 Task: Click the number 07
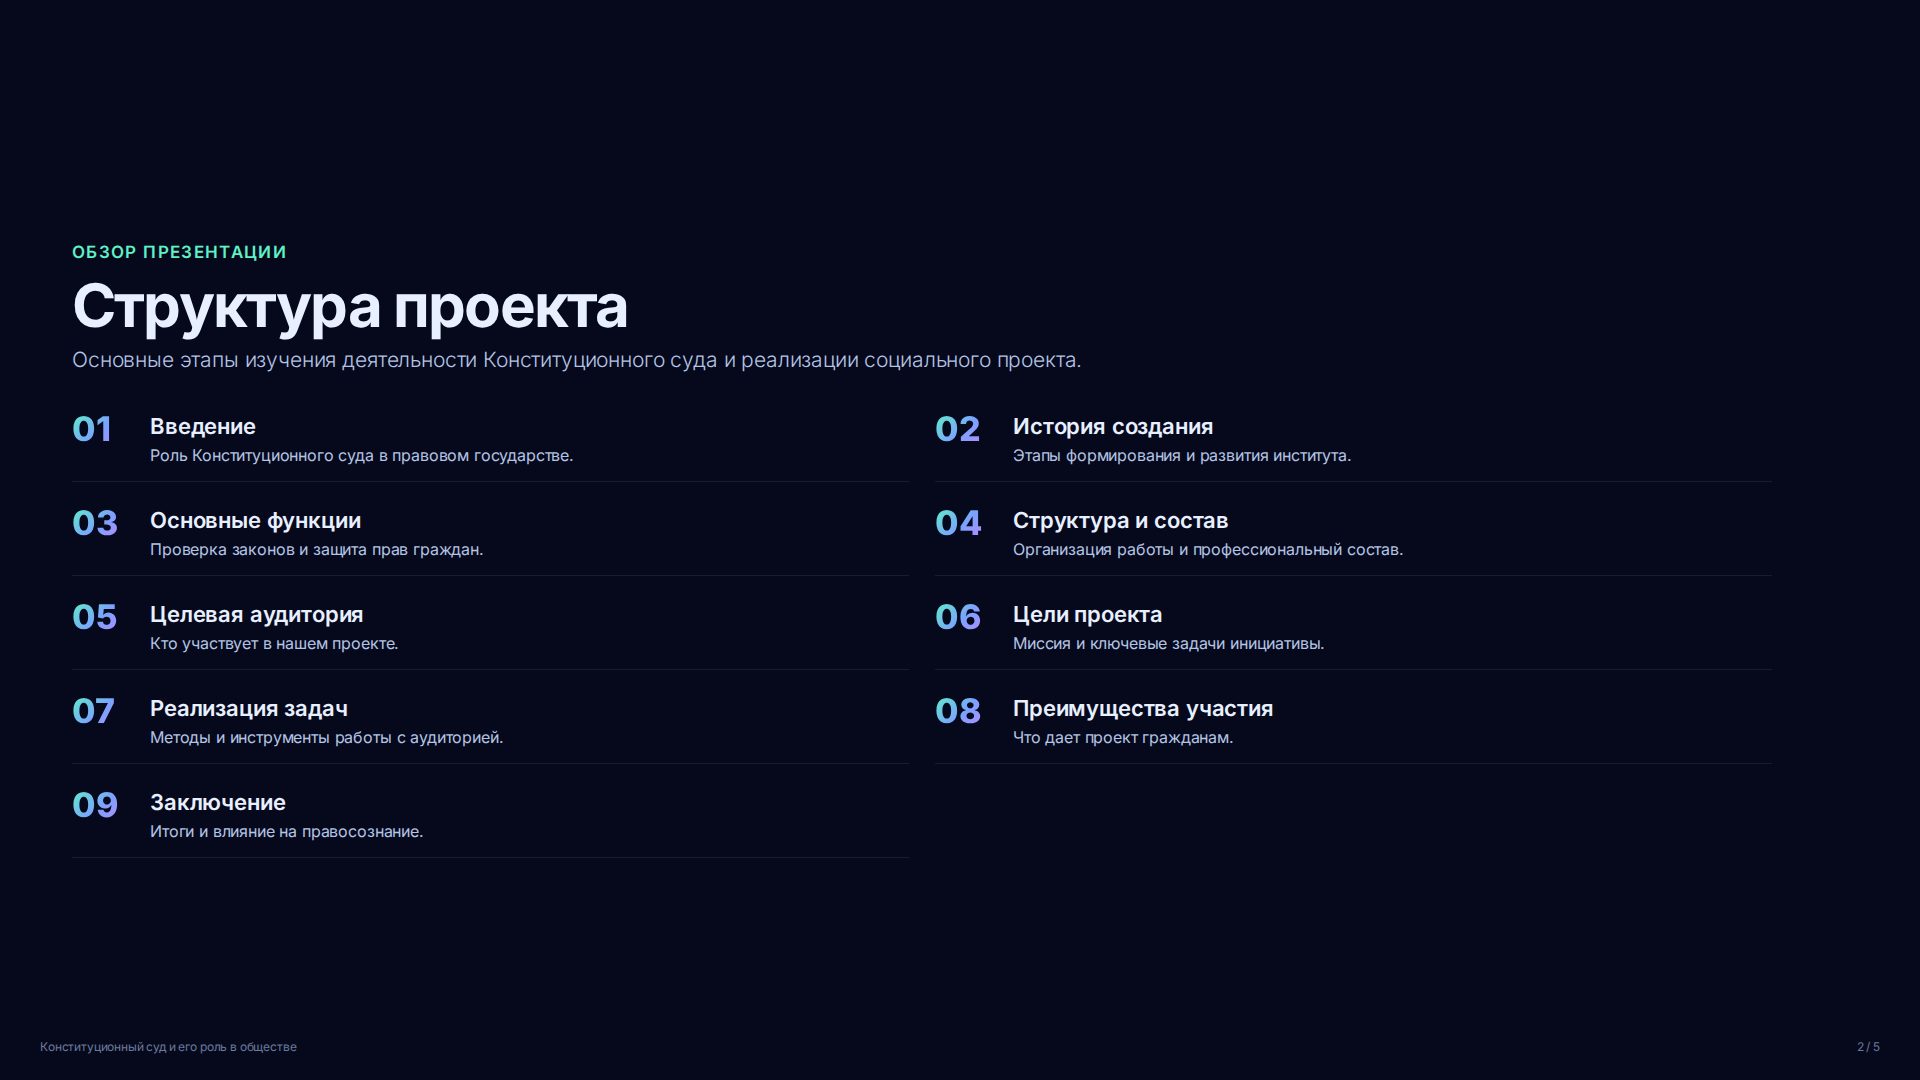click(93, 711)
